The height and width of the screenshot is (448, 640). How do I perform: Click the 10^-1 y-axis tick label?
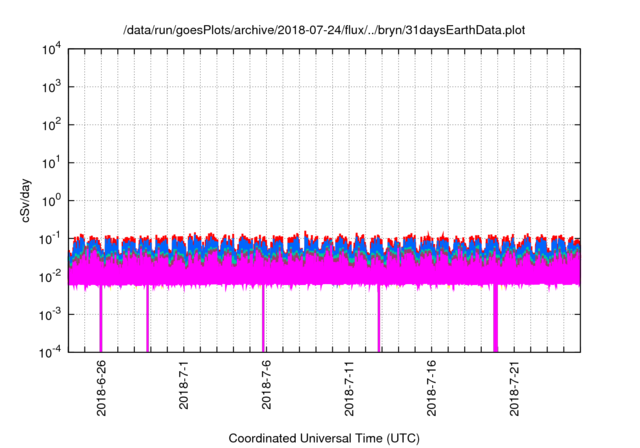pyautogui.click(x=50, y=239)
